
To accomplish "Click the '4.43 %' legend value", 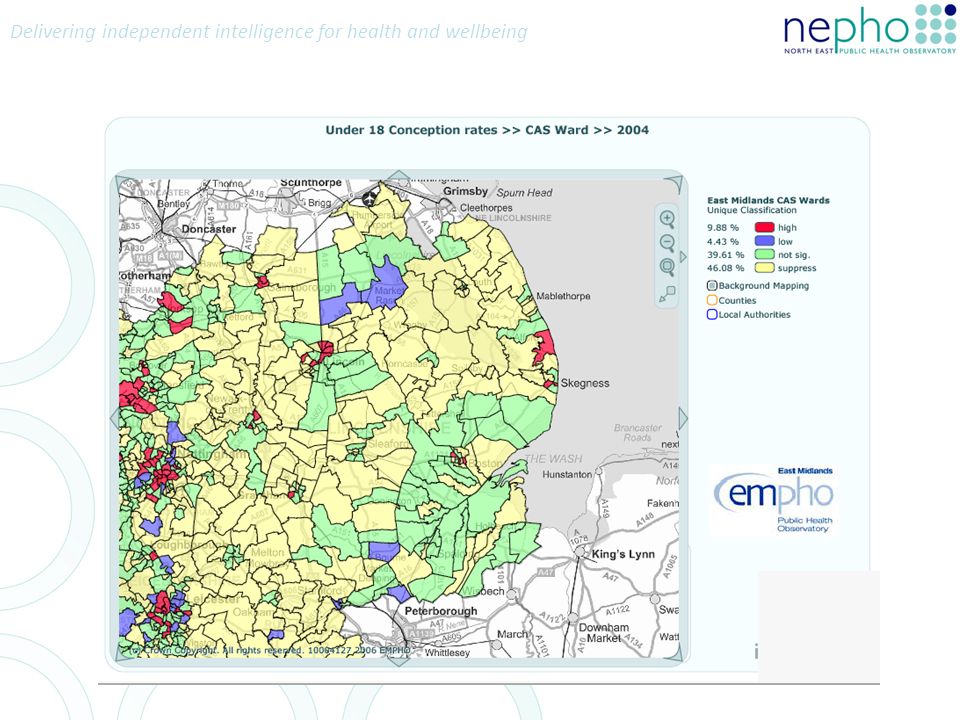I will pyautogui.click(x=723, y=242).
